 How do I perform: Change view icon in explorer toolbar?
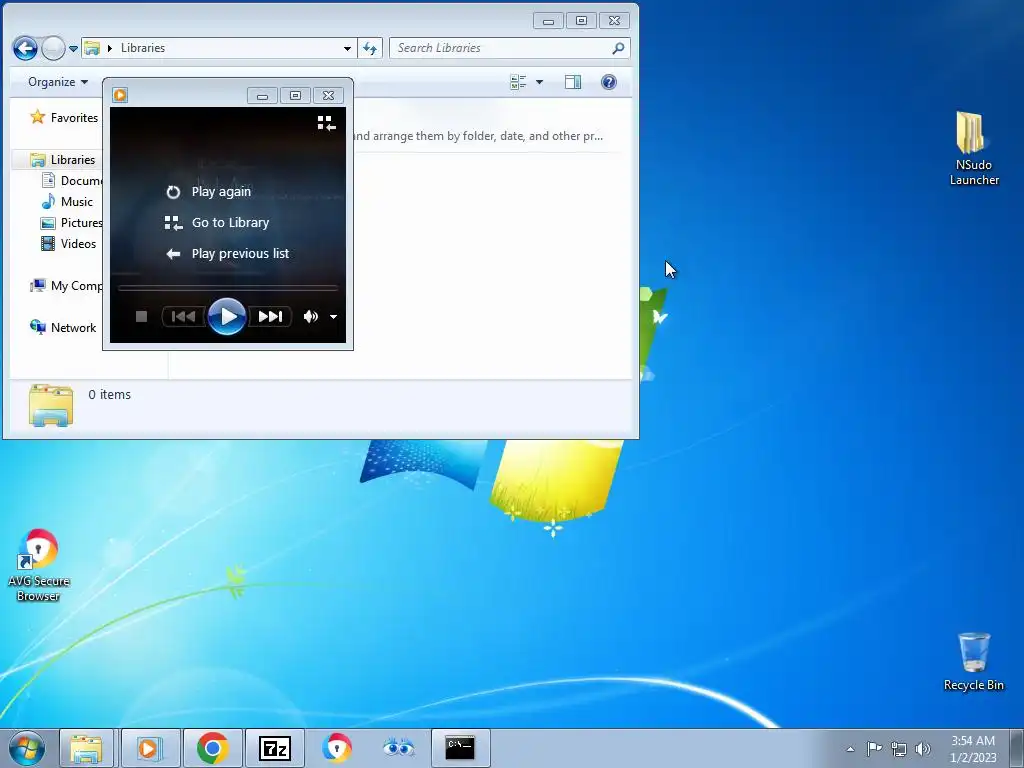(x=519, y=82)
